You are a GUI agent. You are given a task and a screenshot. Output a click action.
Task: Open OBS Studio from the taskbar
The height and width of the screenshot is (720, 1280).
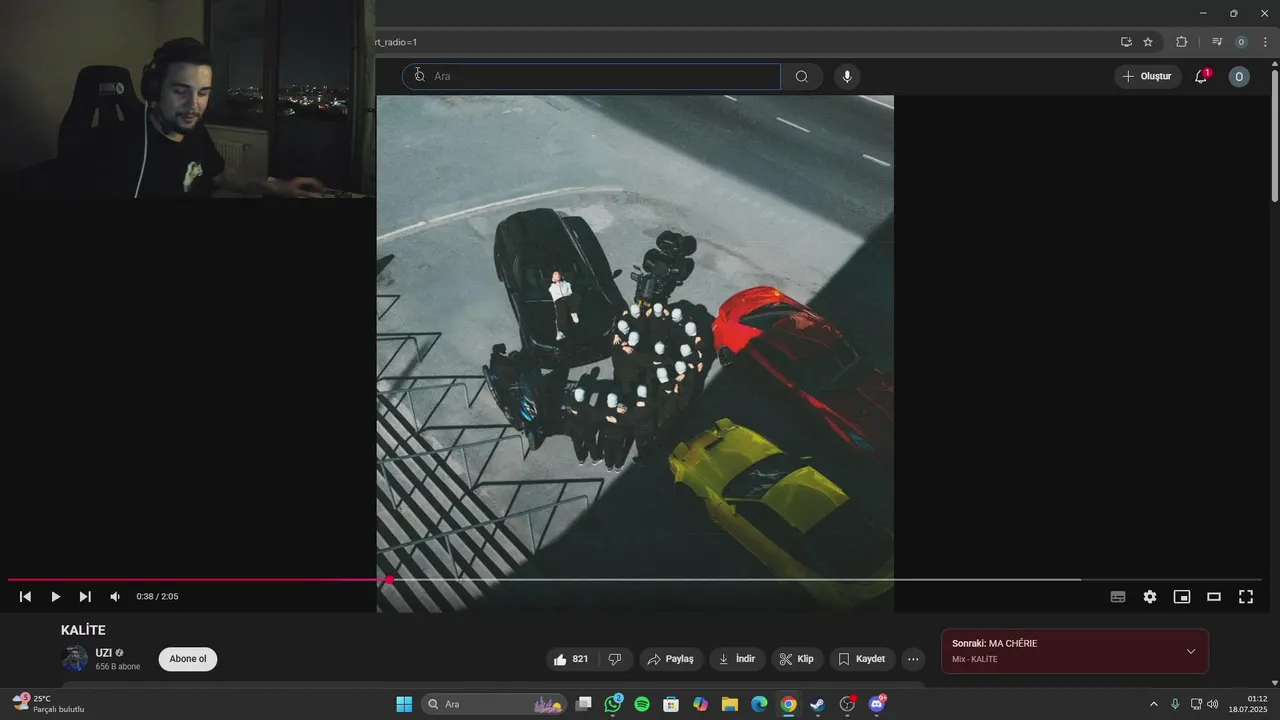847,704
